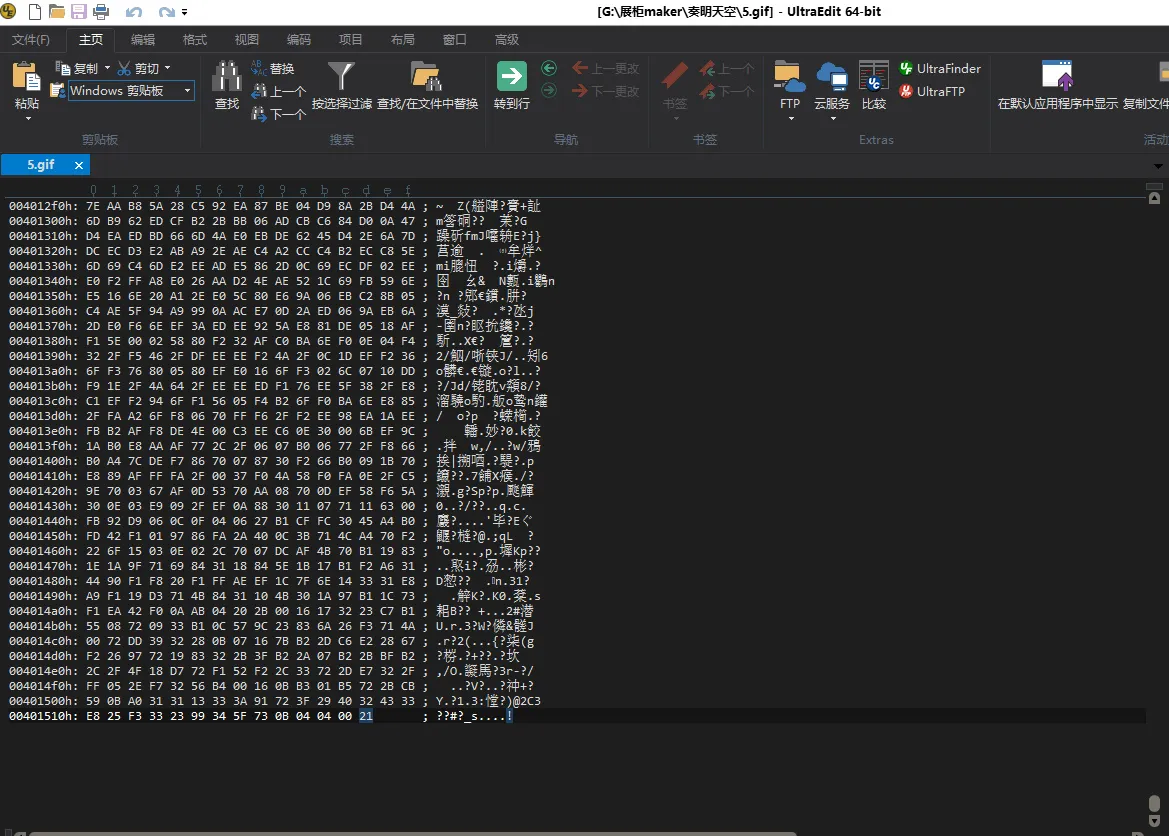1169x836 pixels.
Task: Open the 复制 dropdown arrow
Action: 107,68
